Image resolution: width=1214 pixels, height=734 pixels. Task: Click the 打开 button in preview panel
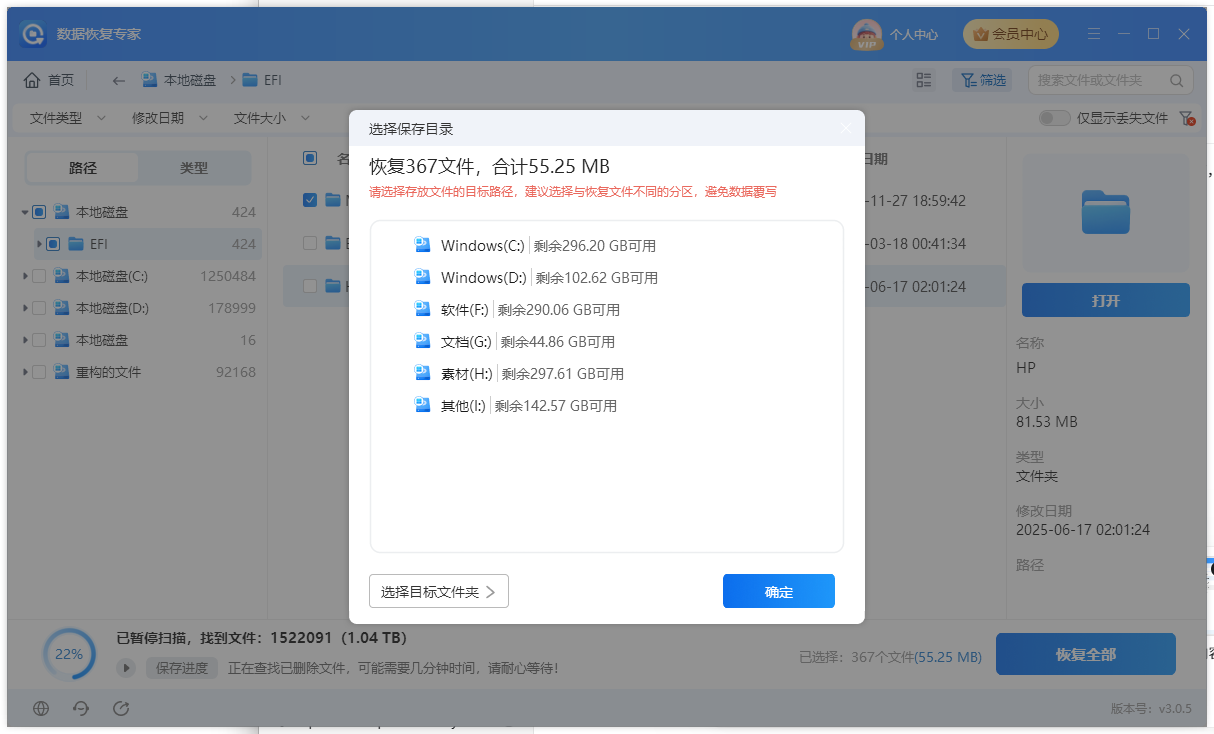coord(1106,300)
